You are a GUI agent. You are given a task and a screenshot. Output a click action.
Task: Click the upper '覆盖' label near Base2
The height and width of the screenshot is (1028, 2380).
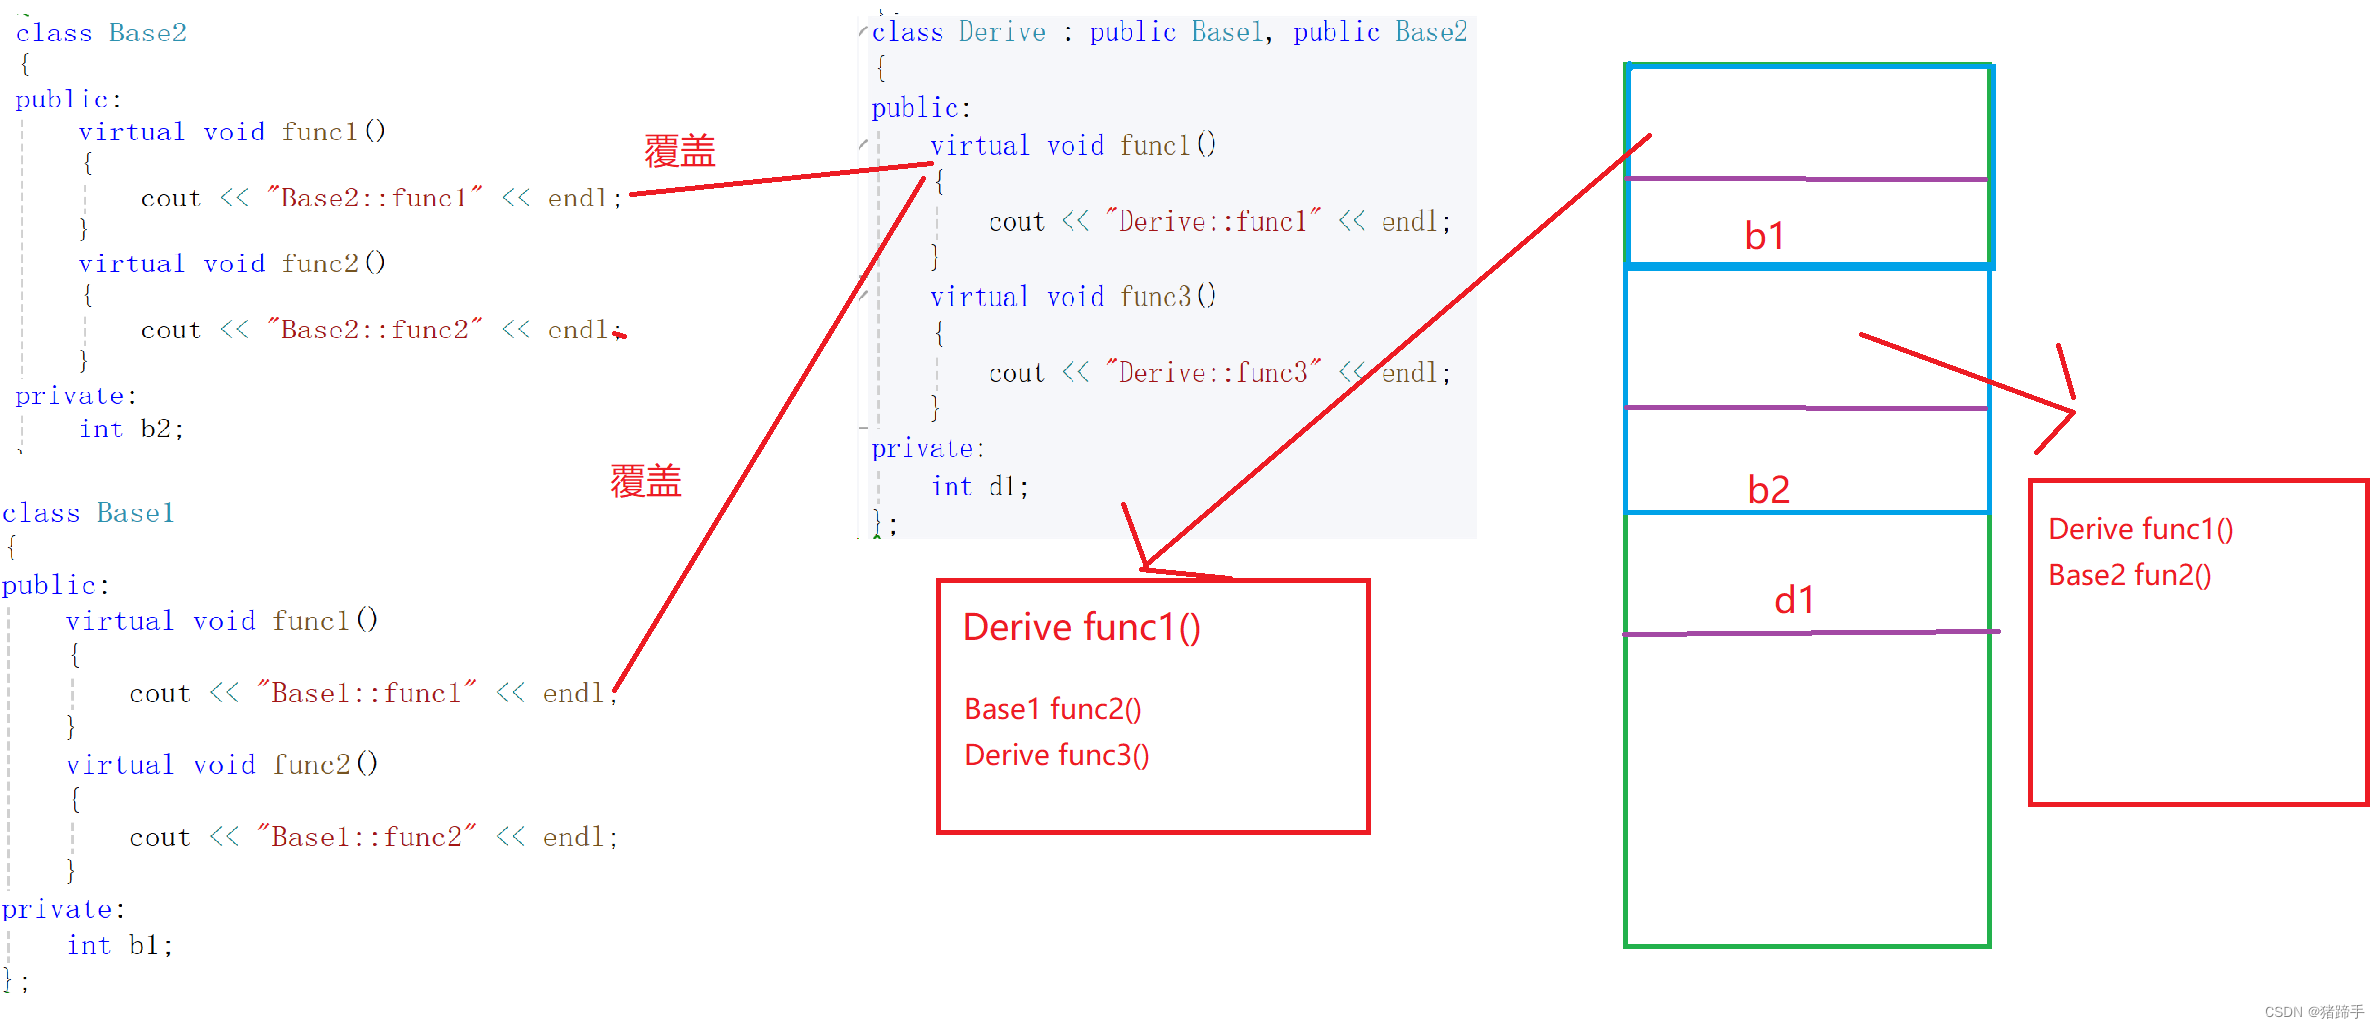click(x=680, y=151)
